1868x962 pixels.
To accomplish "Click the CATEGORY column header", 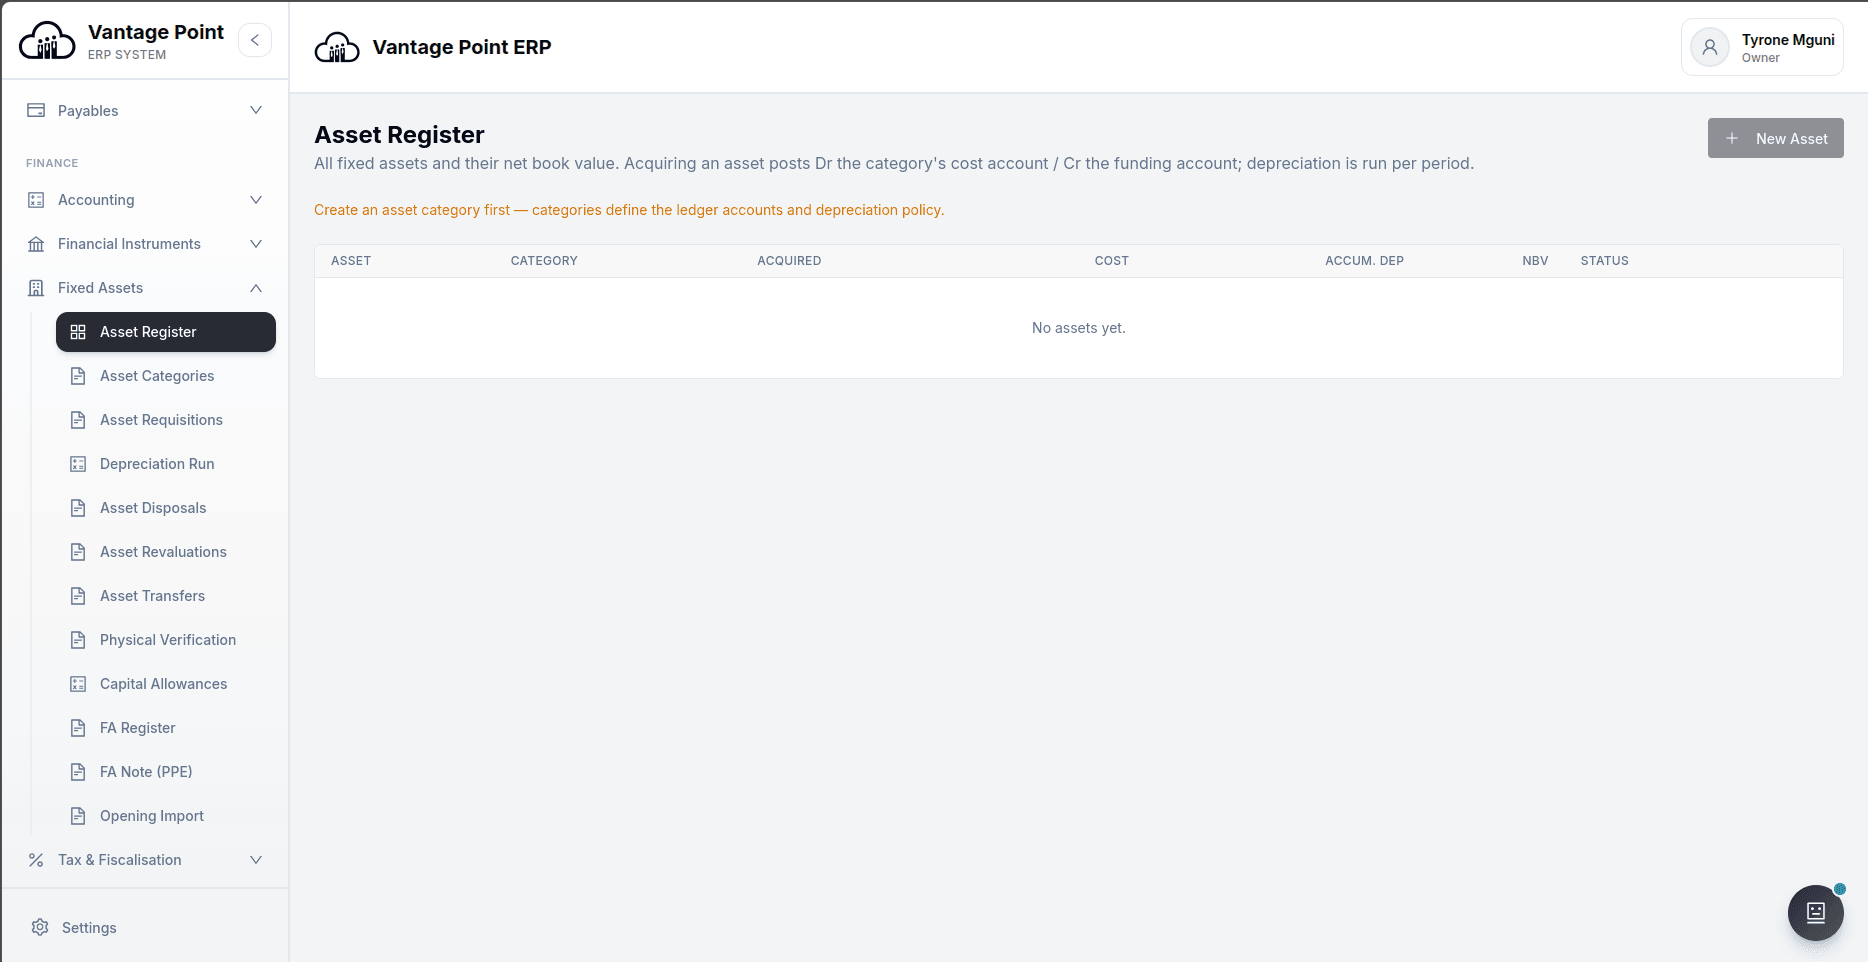I will pyautogui.click(x=544, y=261).
